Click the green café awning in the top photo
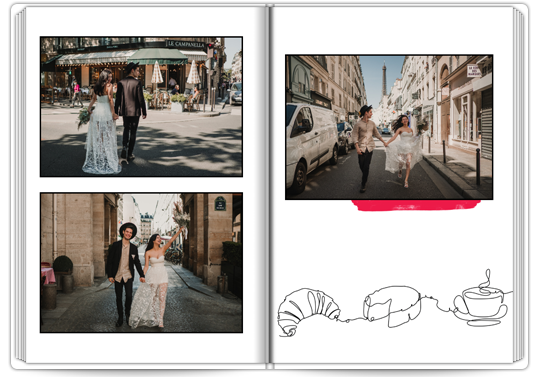Screen dimensions: 540x380 (158, 56)
